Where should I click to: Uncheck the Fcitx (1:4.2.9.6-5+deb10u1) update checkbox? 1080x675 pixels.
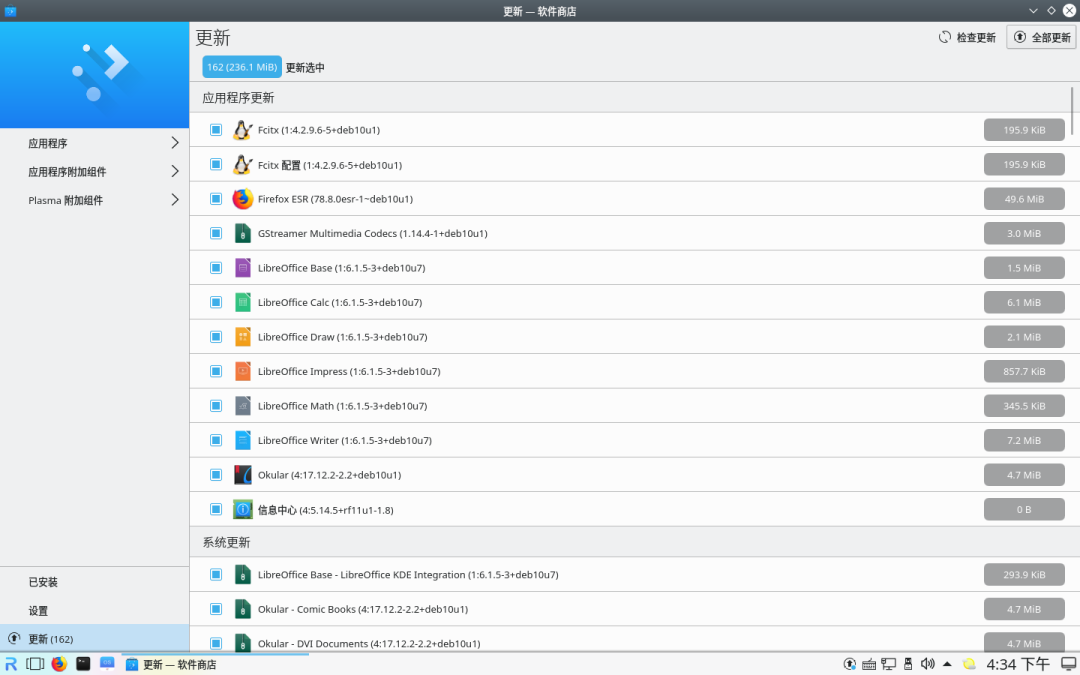pos(216,129)
